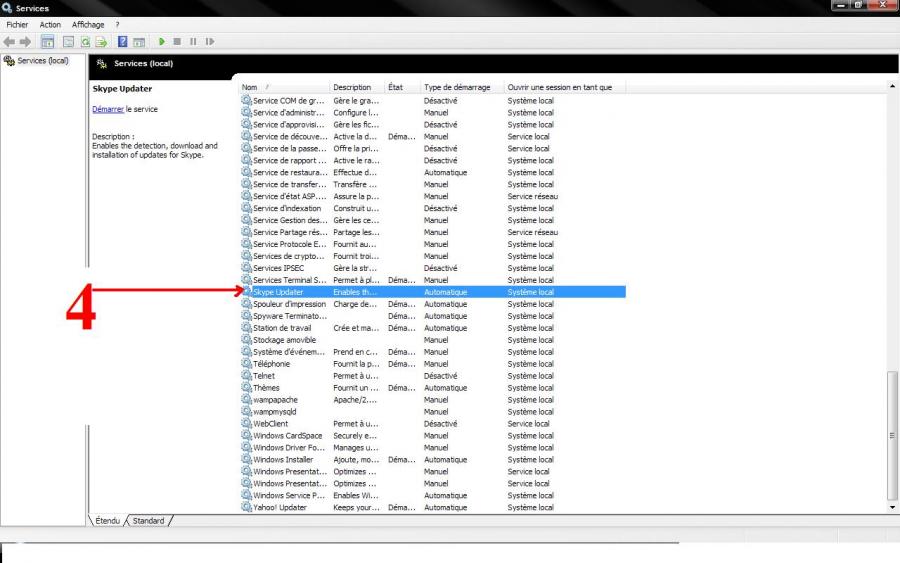This screenshot has height=563, width=900.
Task: Click the Export list toolbar icon
Action: (x=100, y=42)
